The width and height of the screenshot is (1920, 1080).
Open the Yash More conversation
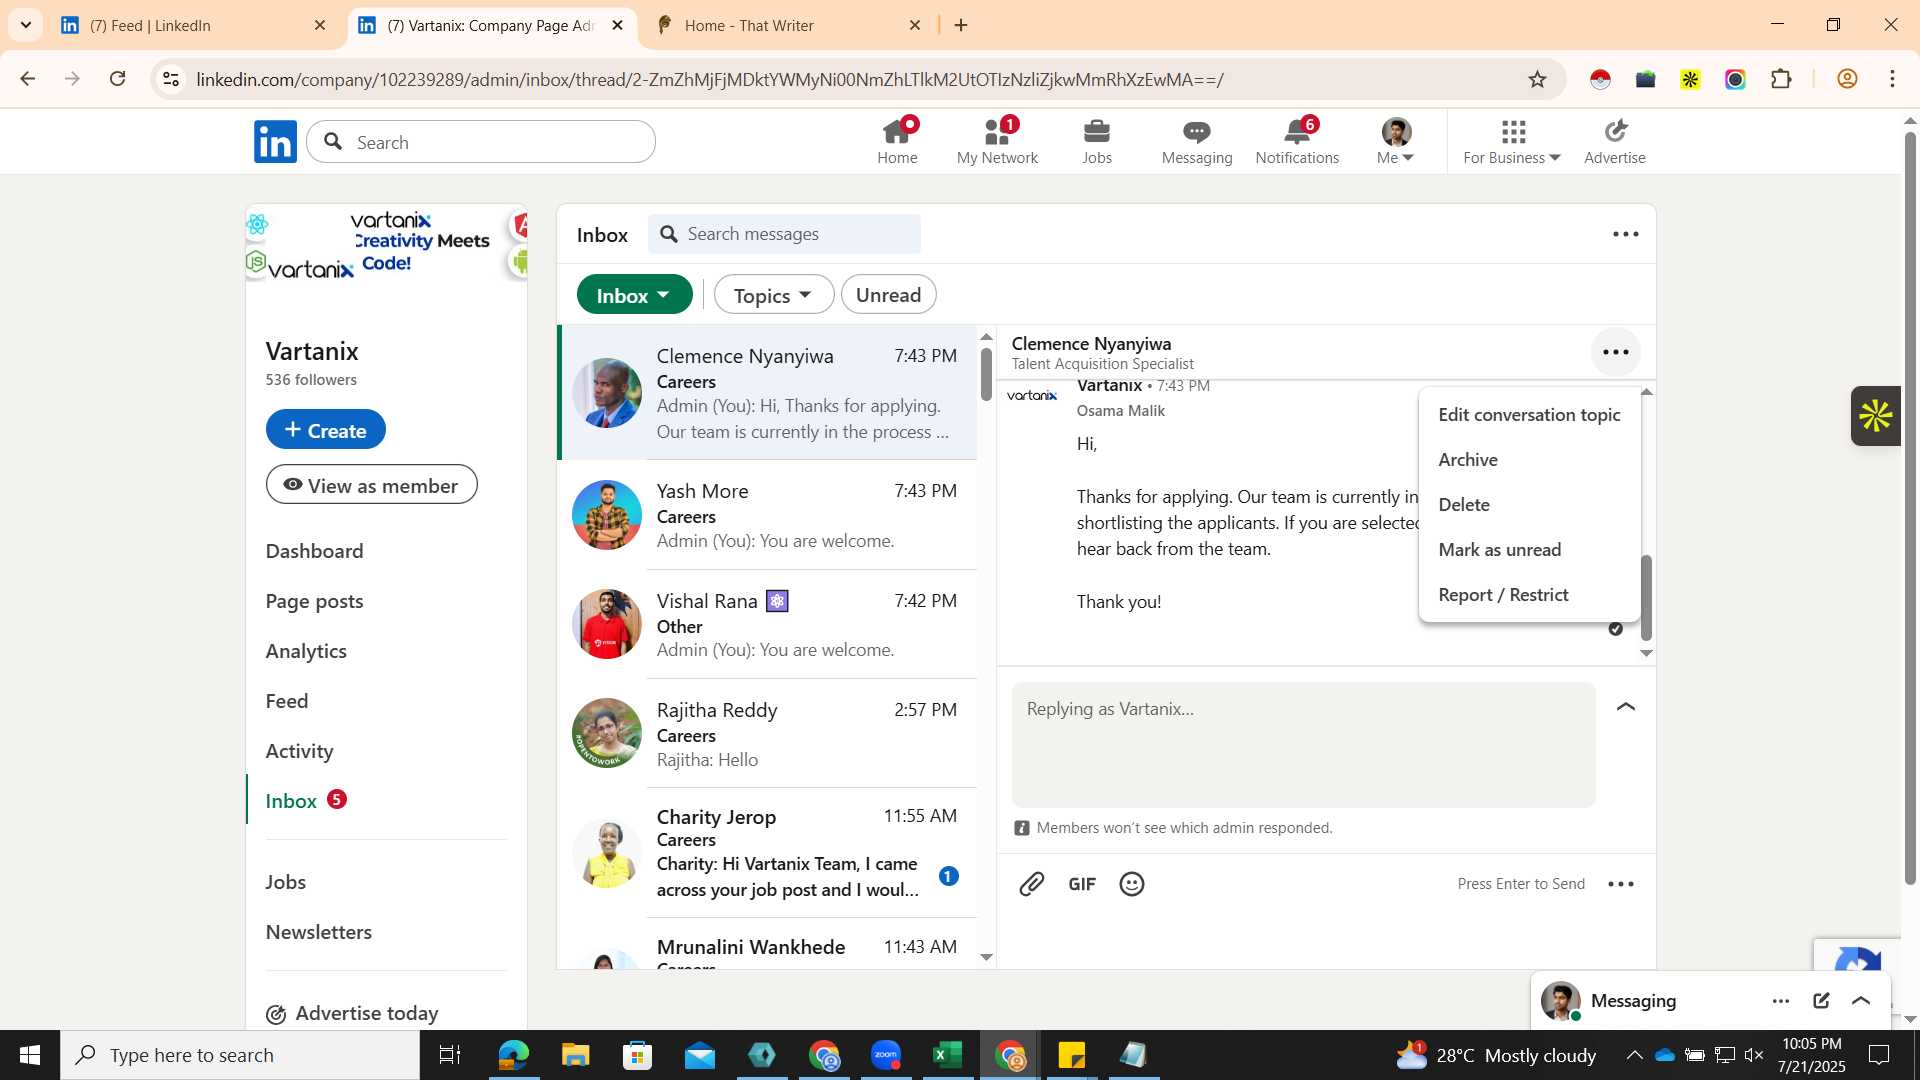(767, 515)
